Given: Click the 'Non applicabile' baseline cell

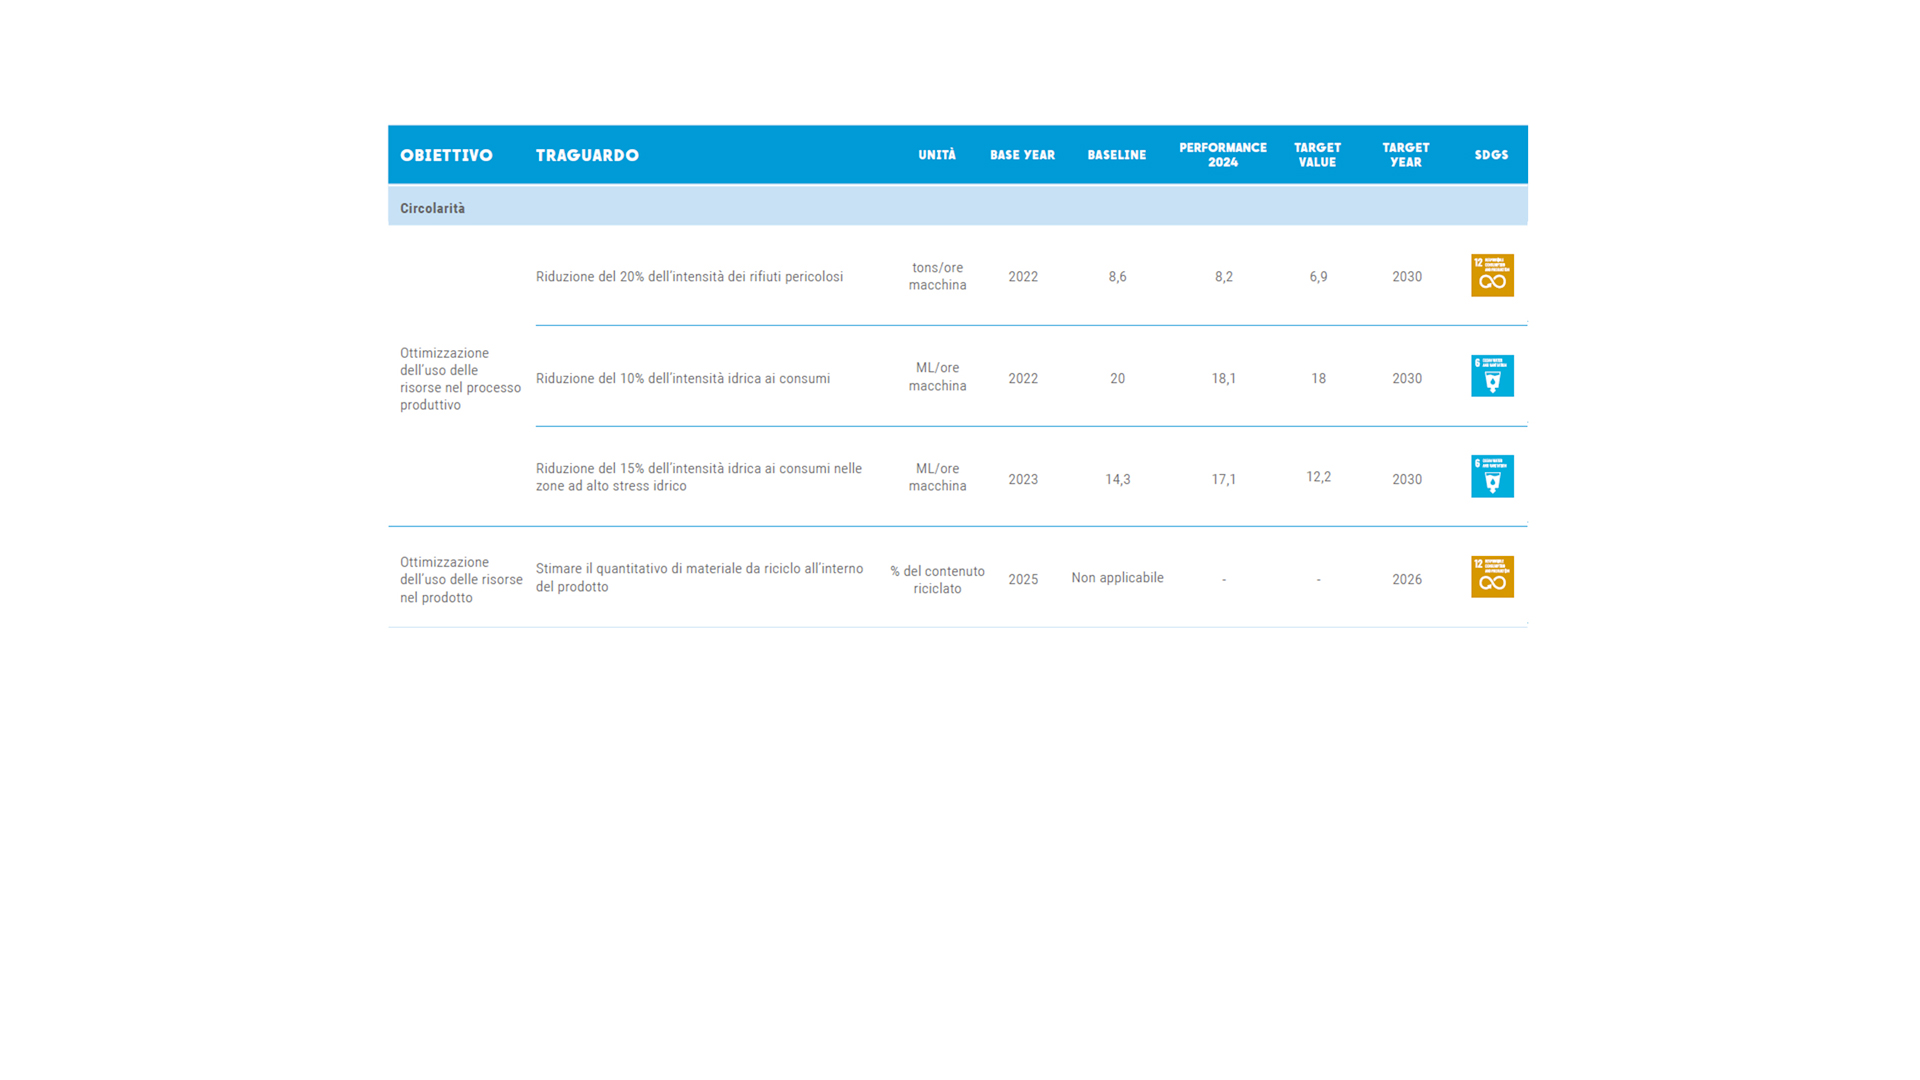Looking at the screenshot, I should click(1117, 578).
